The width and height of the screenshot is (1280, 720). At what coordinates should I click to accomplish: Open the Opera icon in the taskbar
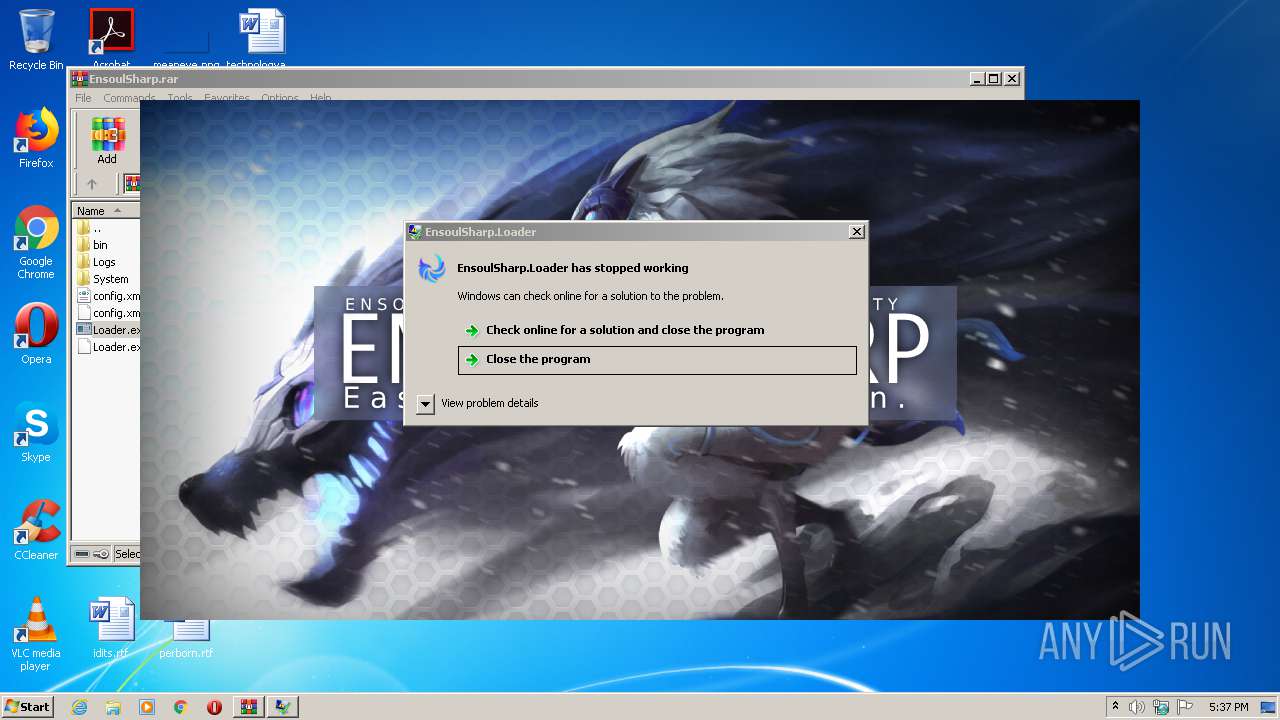click(x=214, y=707)
